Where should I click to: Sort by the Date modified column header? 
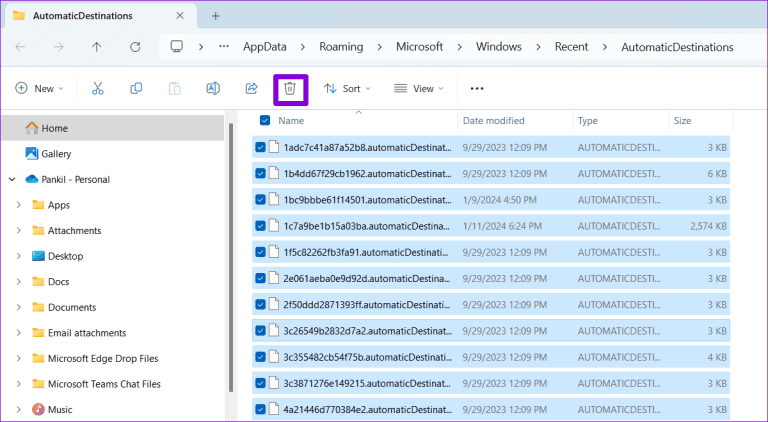pos(494,120)
